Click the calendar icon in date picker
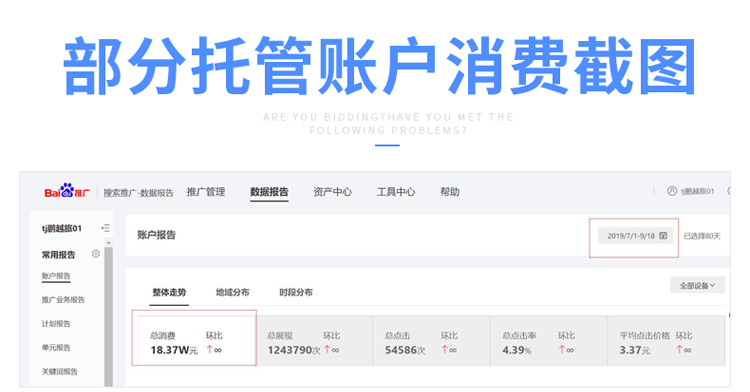Screen dimensions: 750x392 pyautogui.click(x=663, y=236)
